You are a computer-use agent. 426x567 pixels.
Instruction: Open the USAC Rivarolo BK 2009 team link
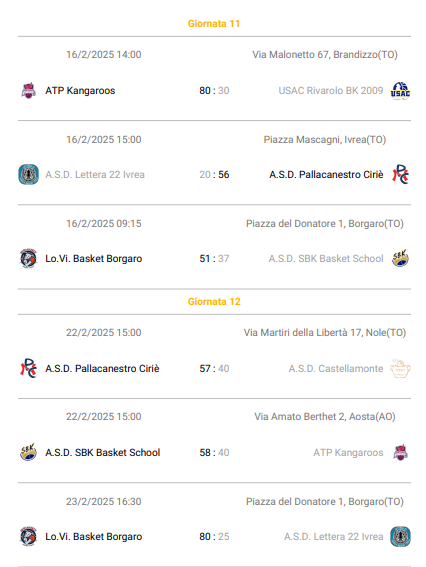pos(331,90)
